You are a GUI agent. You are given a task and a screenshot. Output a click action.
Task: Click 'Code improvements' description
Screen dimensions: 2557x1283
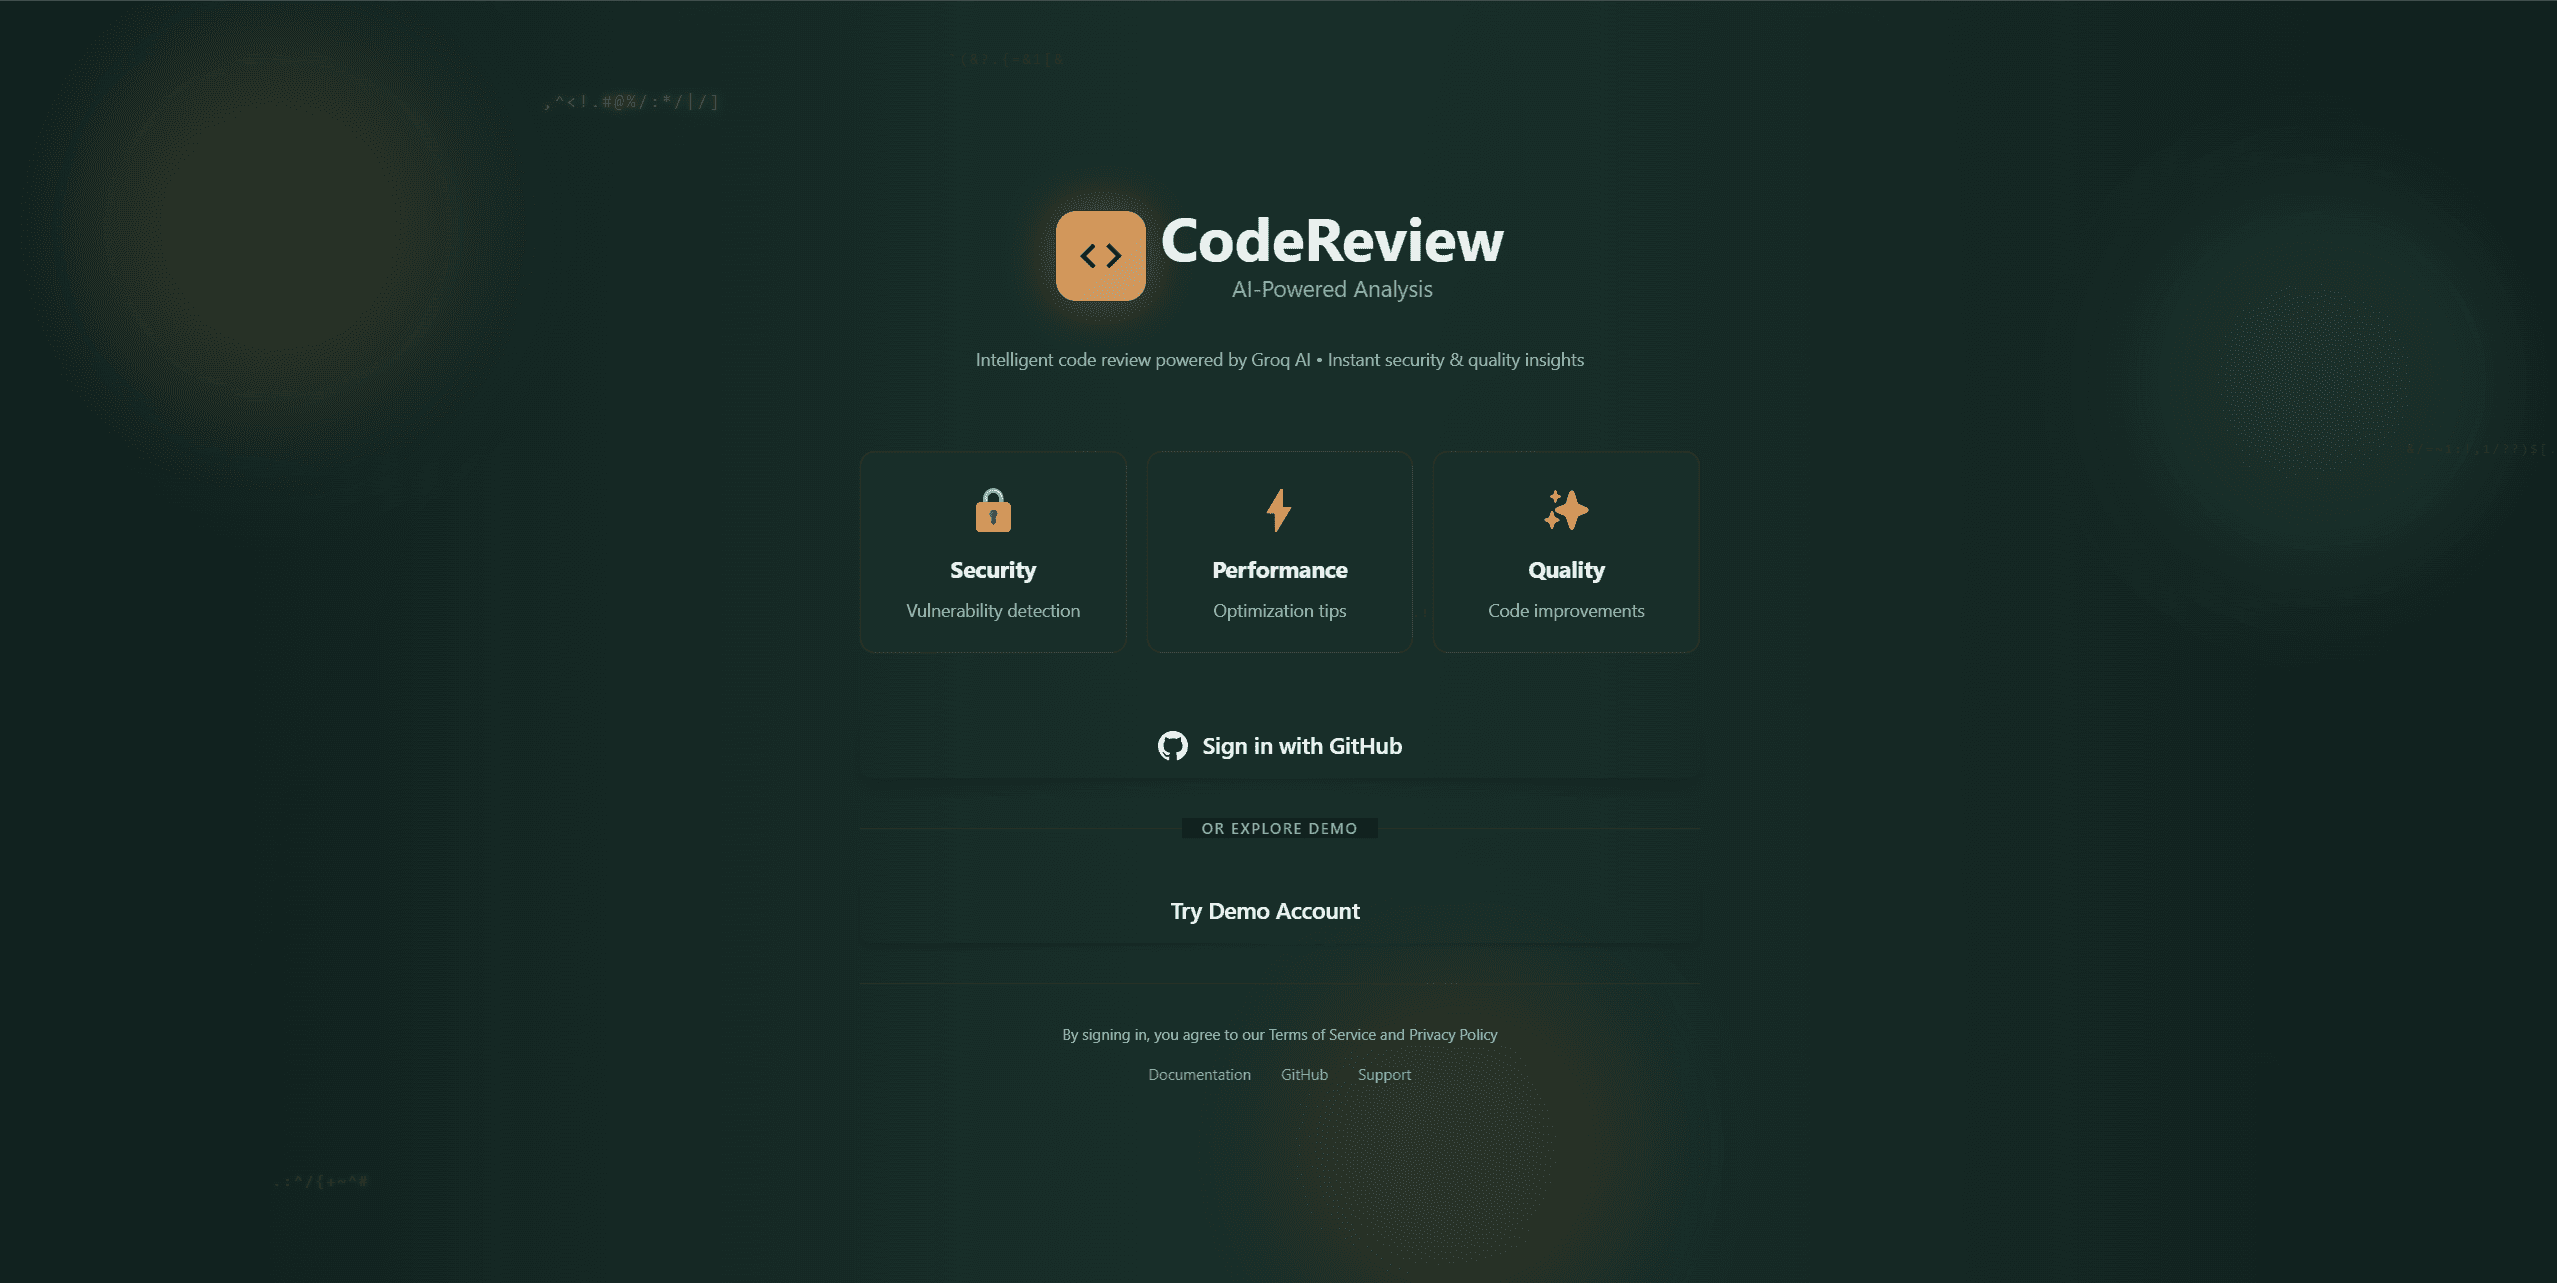pyautogui.click(x=1566, y=611)
